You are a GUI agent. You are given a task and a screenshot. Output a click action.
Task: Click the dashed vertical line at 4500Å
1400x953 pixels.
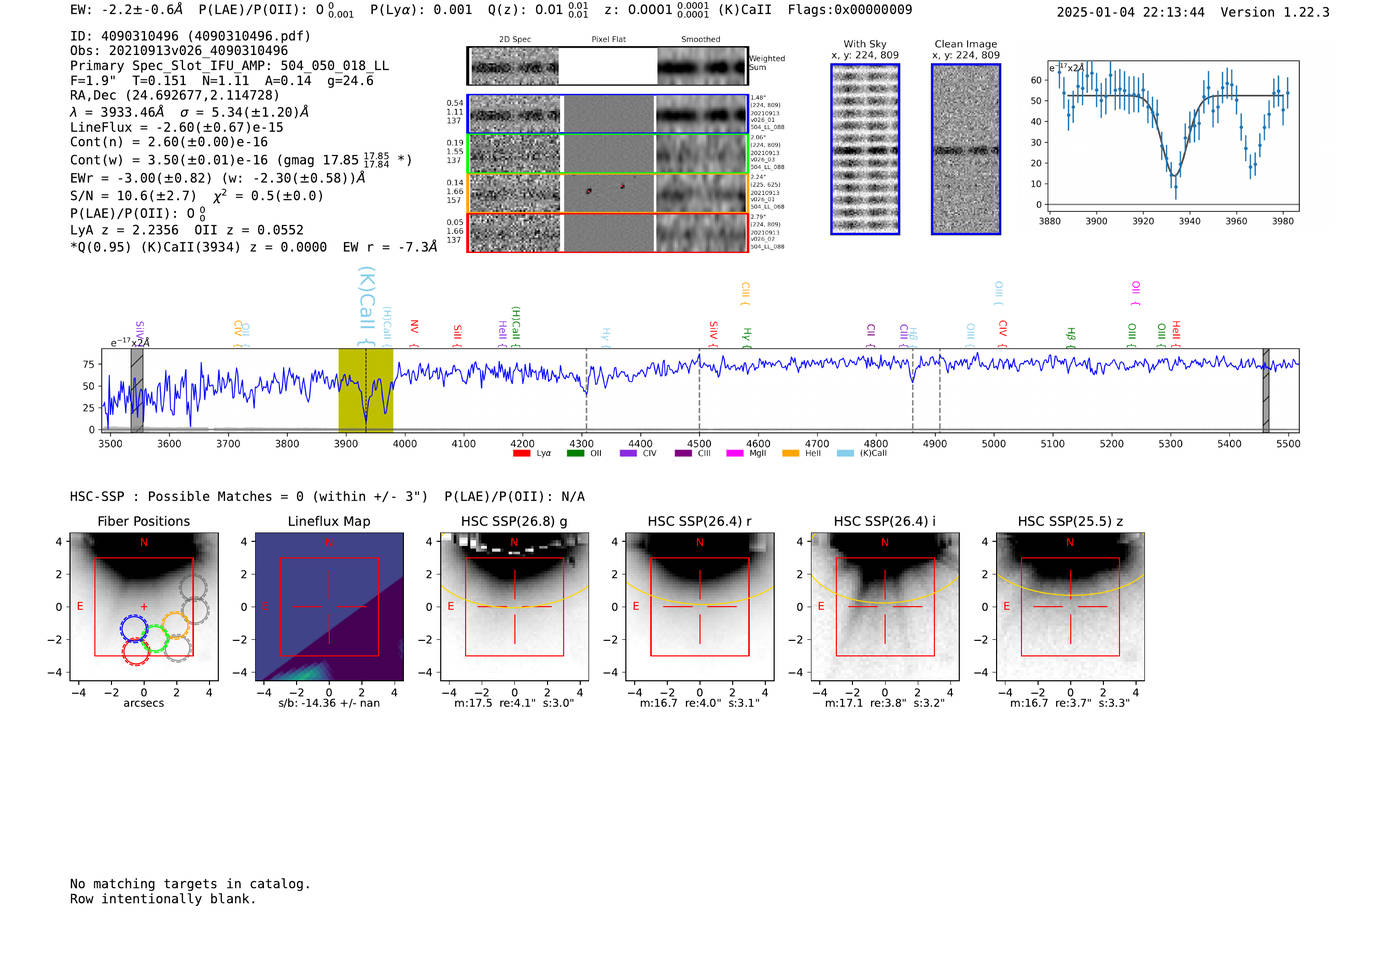point(699,390)
